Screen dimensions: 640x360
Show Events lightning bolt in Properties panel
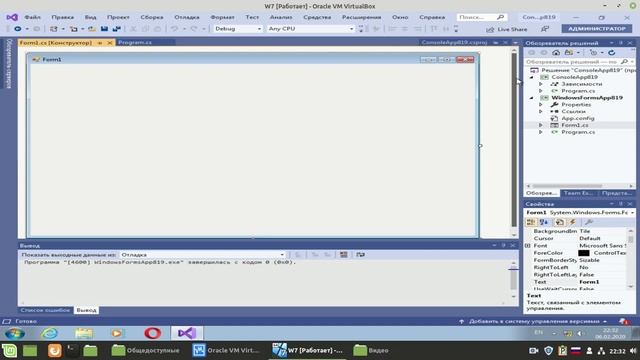point(573,222)
